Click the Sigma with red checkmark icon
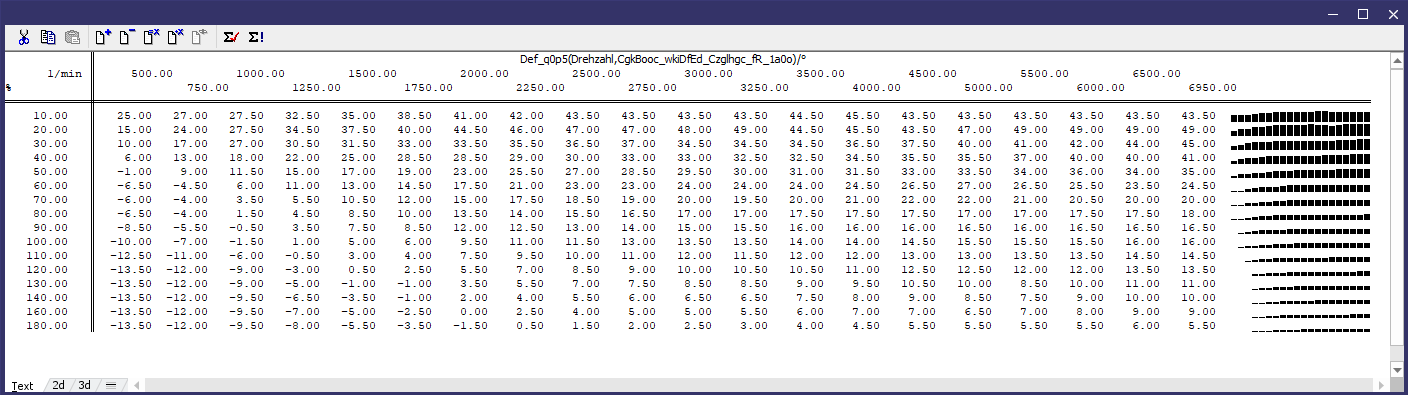 [x=231, y=38]
